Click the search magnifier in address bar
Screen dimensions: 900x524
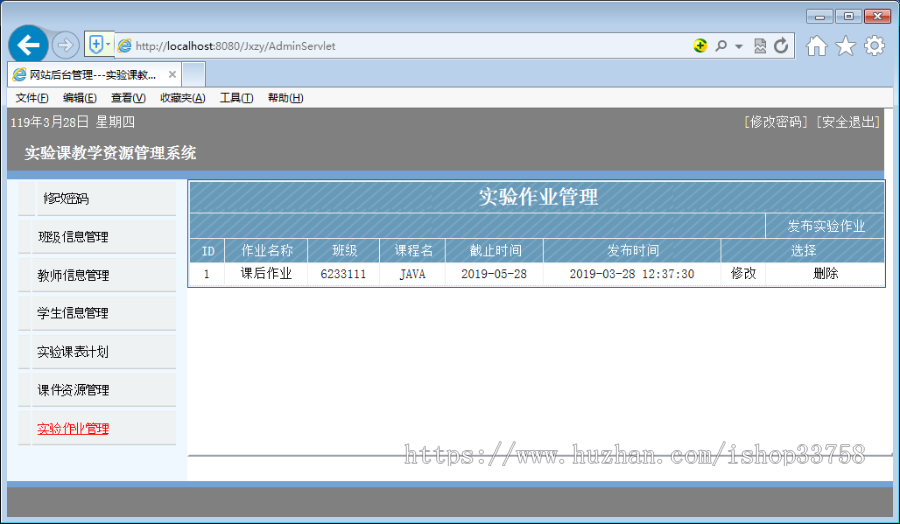(721, 45)
